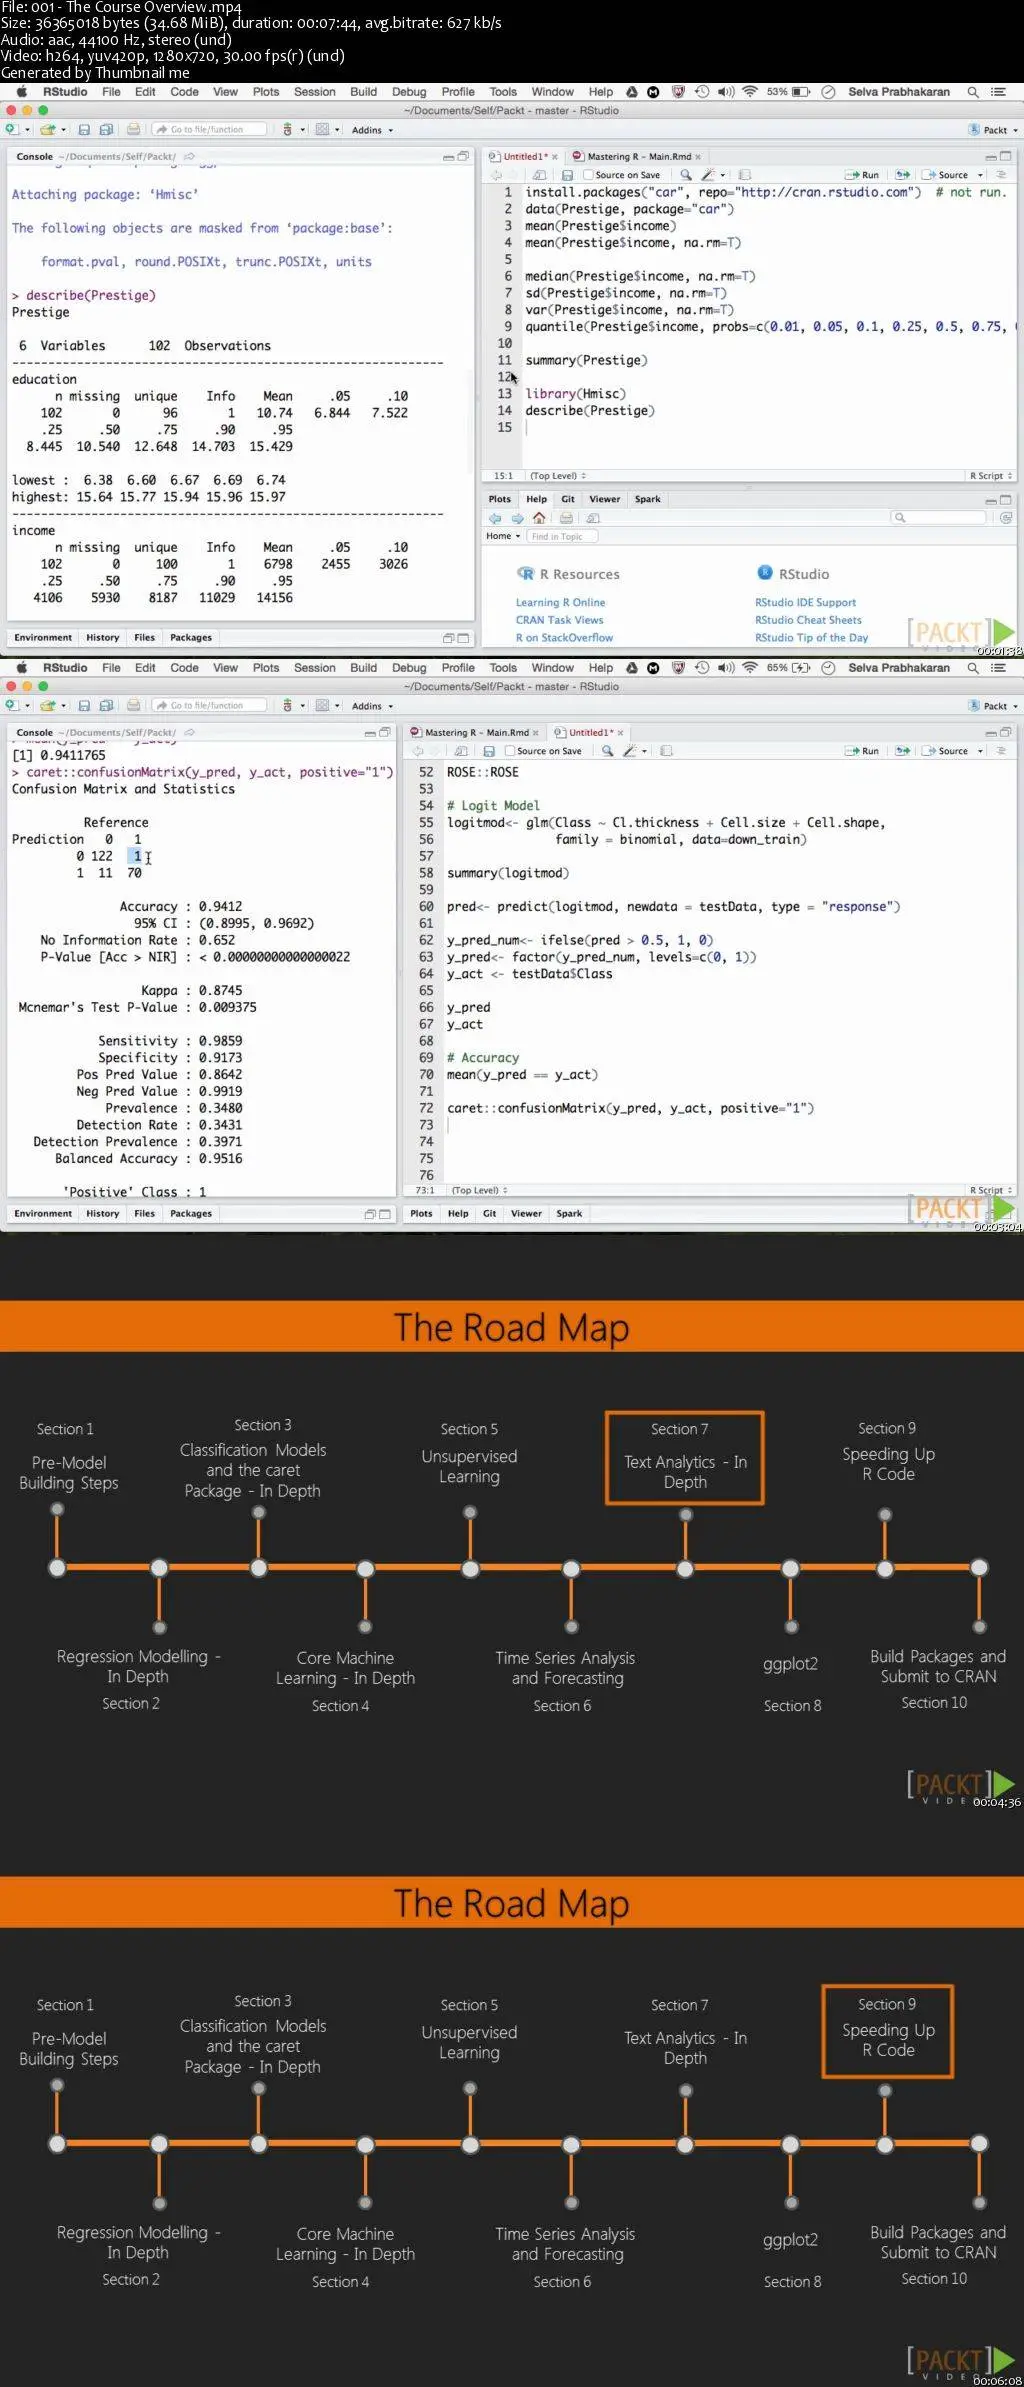The width and height of the screenshot is (1024, 2387).
Task: Open R on StackOverflow link
Action: (564, 638)
